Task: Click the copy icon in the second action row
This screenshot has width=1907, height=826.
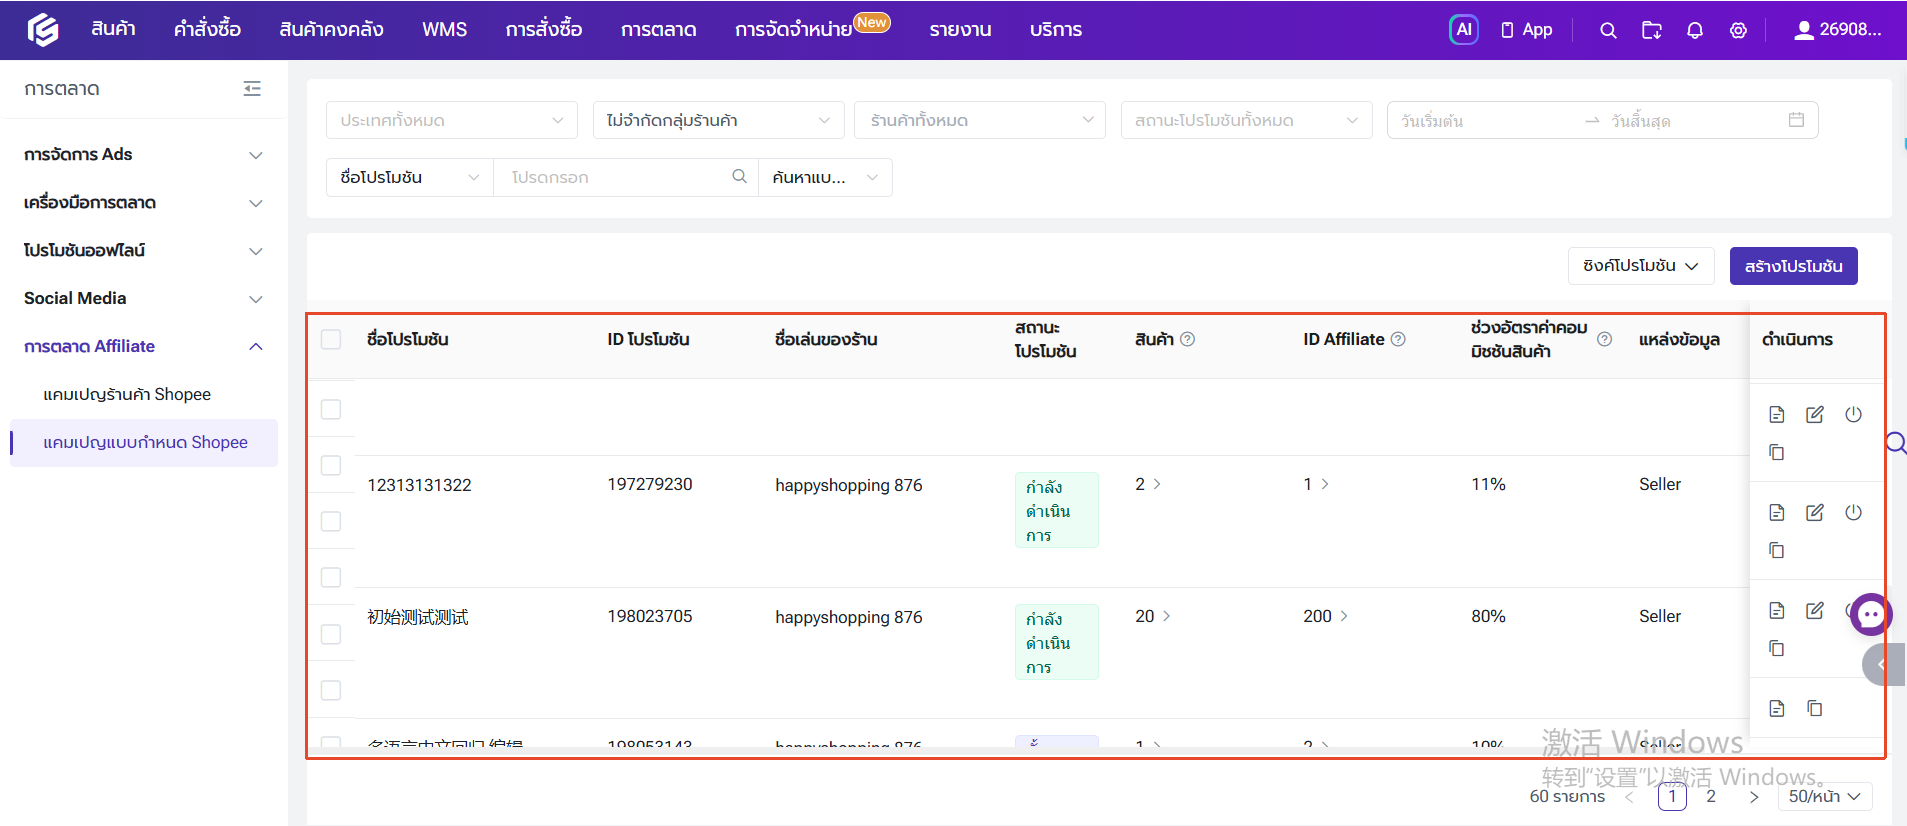Action: 1777,551
